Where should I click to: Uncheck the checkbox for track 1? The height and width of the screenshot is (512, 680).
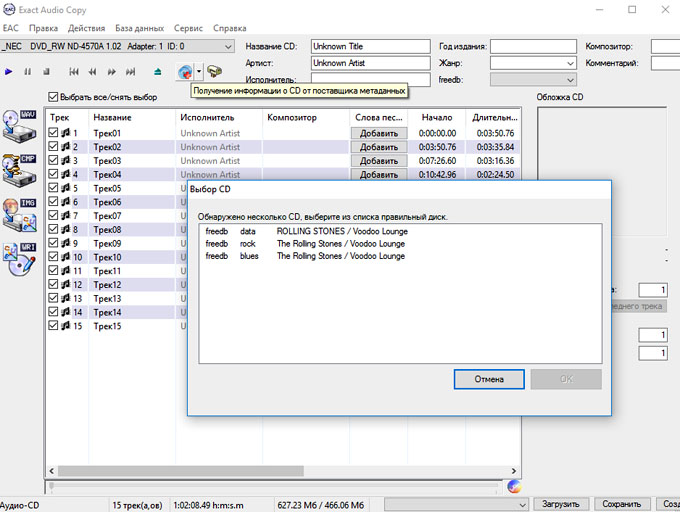click(x=54, y=133)
